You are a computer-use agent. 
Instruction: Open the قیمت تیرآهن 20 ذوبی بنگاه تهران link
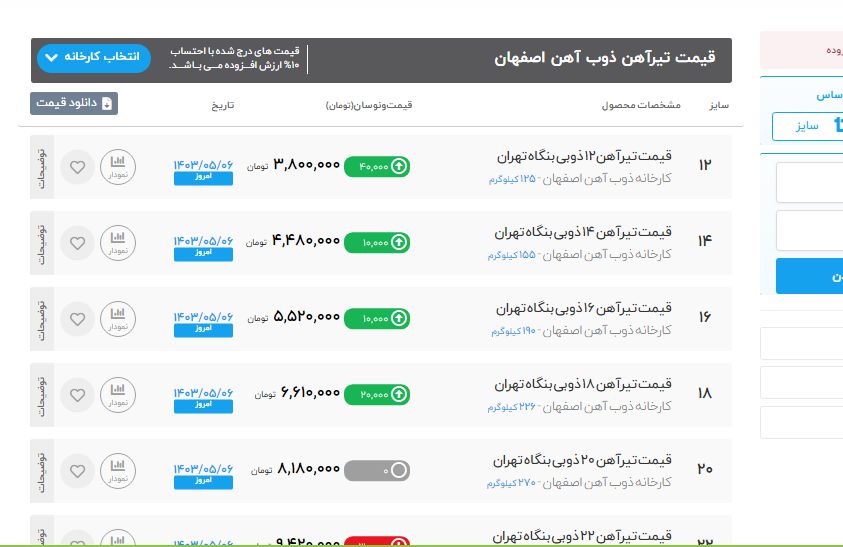(584, 461)
